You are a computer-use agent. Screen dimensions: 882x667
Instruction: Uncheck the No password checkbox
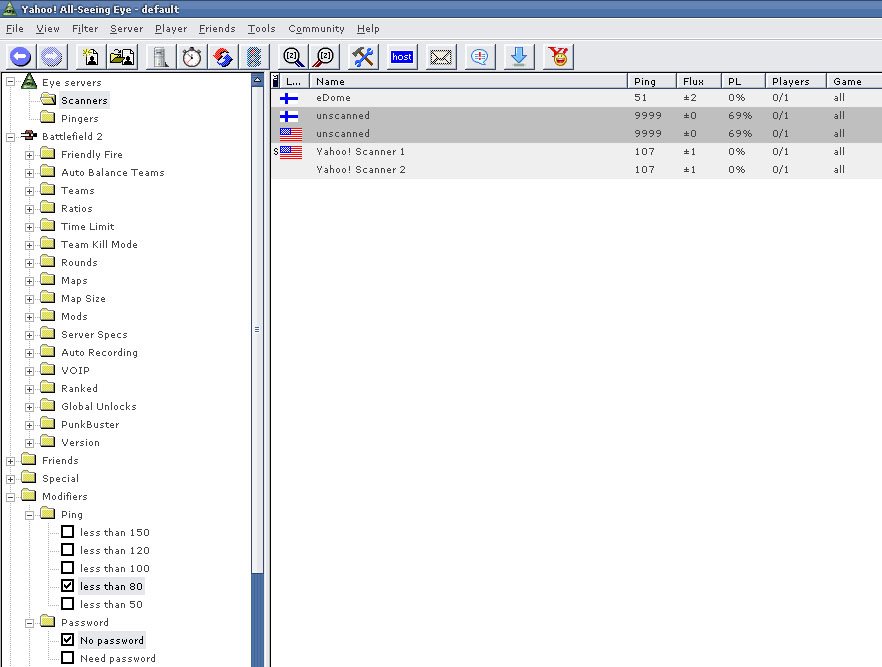tap(68, 639)
